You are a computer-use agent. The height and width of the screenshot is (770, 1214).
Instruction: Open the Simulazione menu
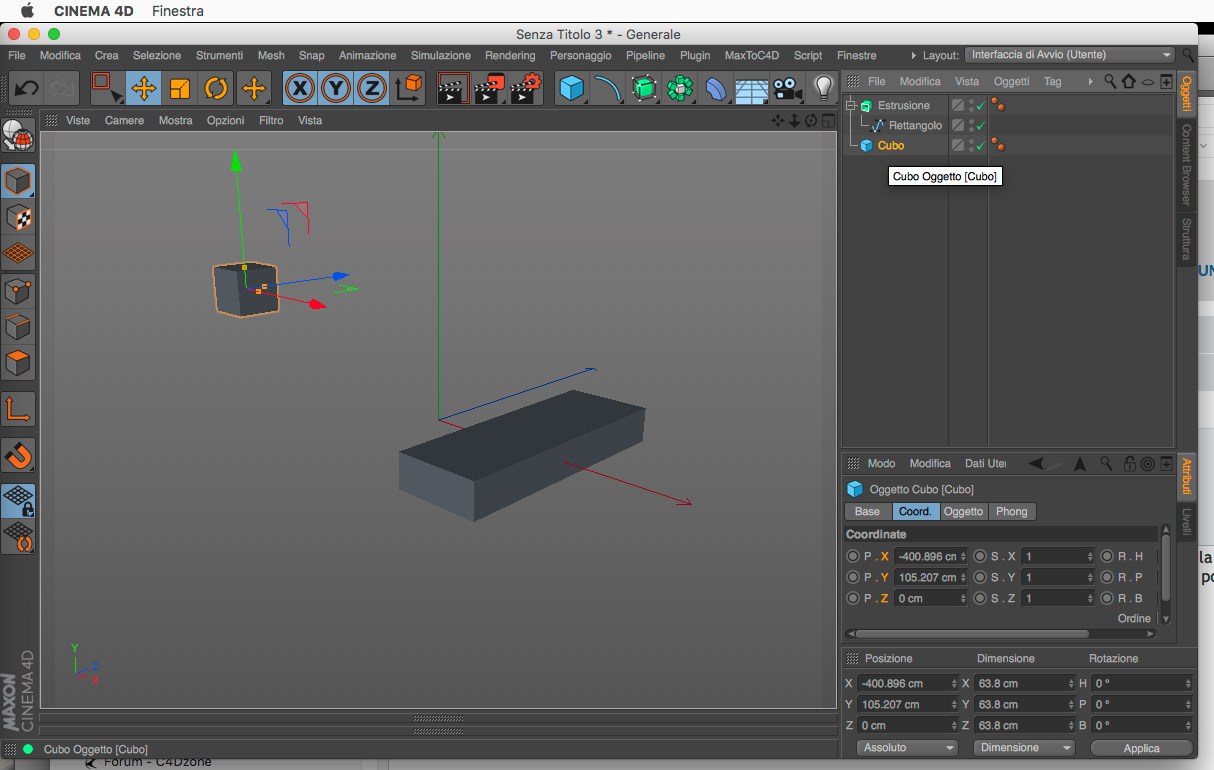[440, 55]
